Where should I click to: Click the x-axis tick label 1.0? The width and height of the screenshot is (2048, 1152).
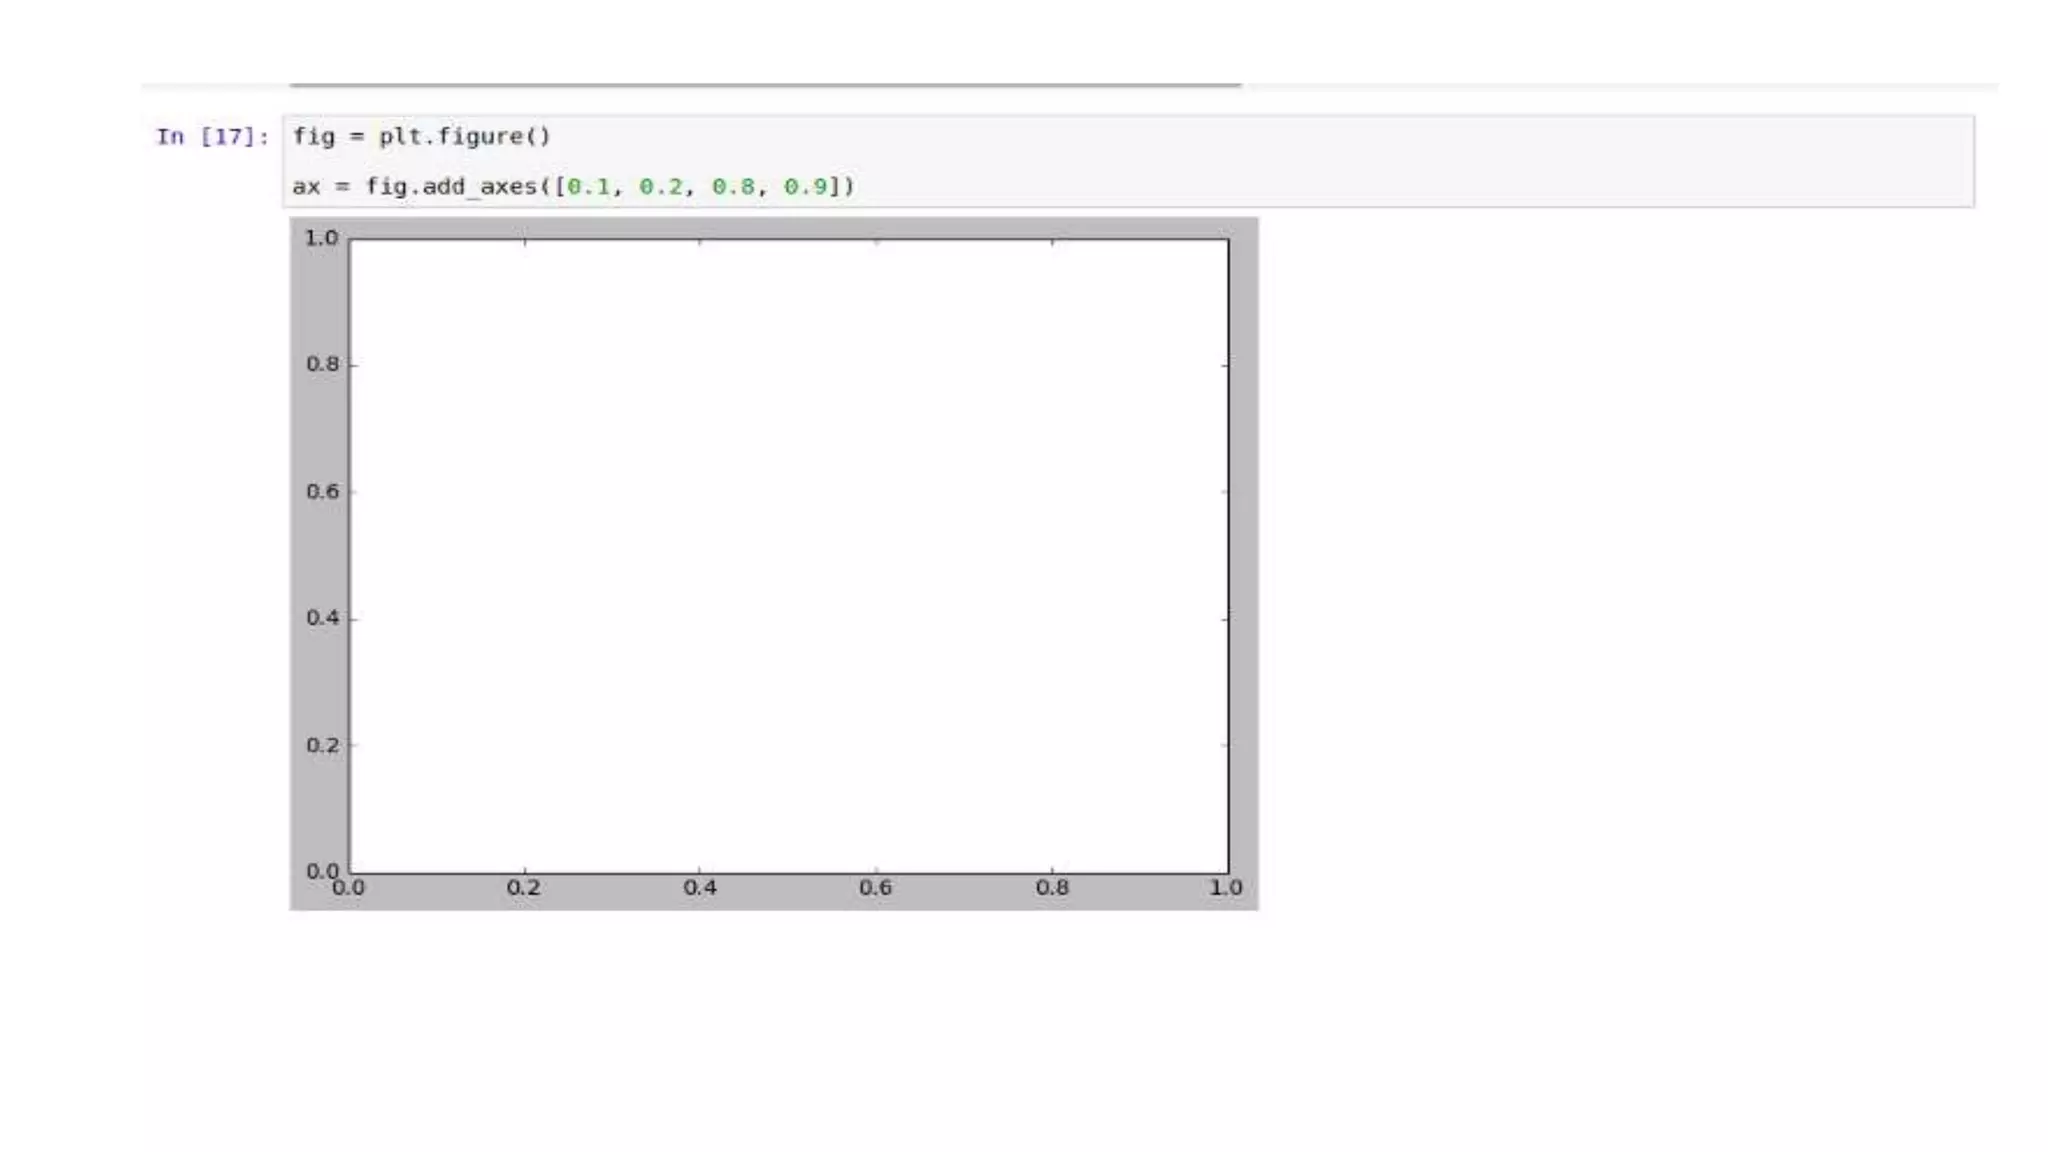[x=1226, y=888]
